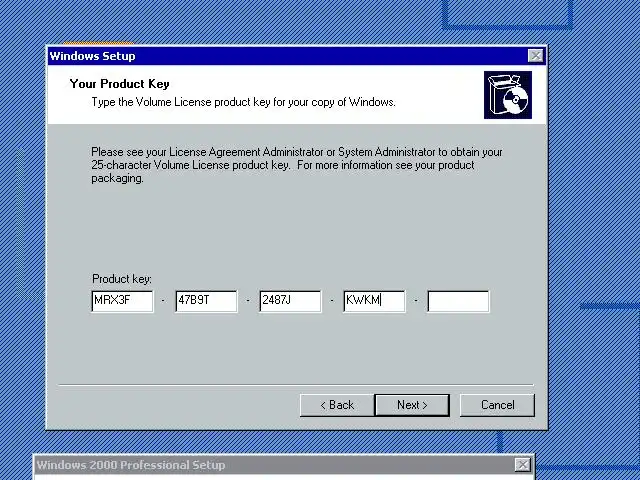The height and width of the screenshot is (480, 640).
Task: Focus the second product key field 47B9T
Action: tap(207, 301)
